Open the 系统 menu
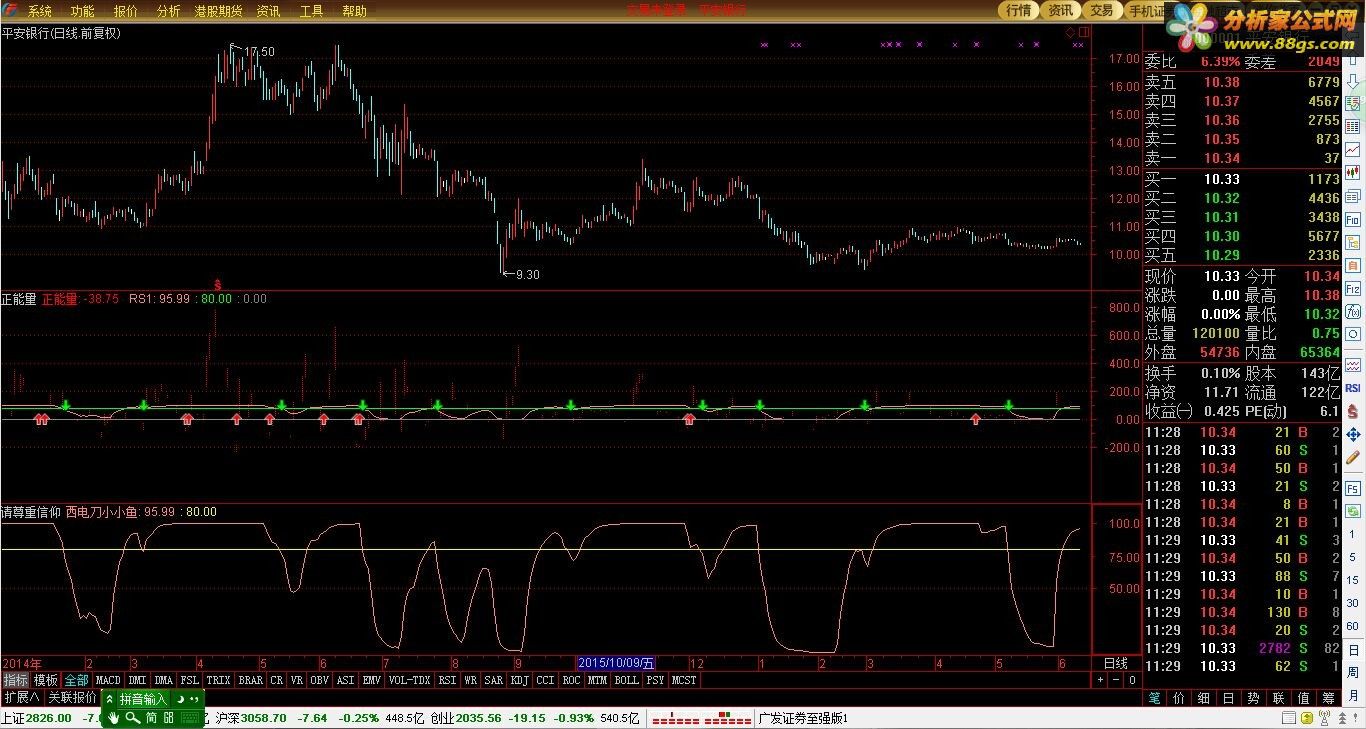Image resolution: width=1366 pixels, height=729 pixels. [x=40, y=11]
